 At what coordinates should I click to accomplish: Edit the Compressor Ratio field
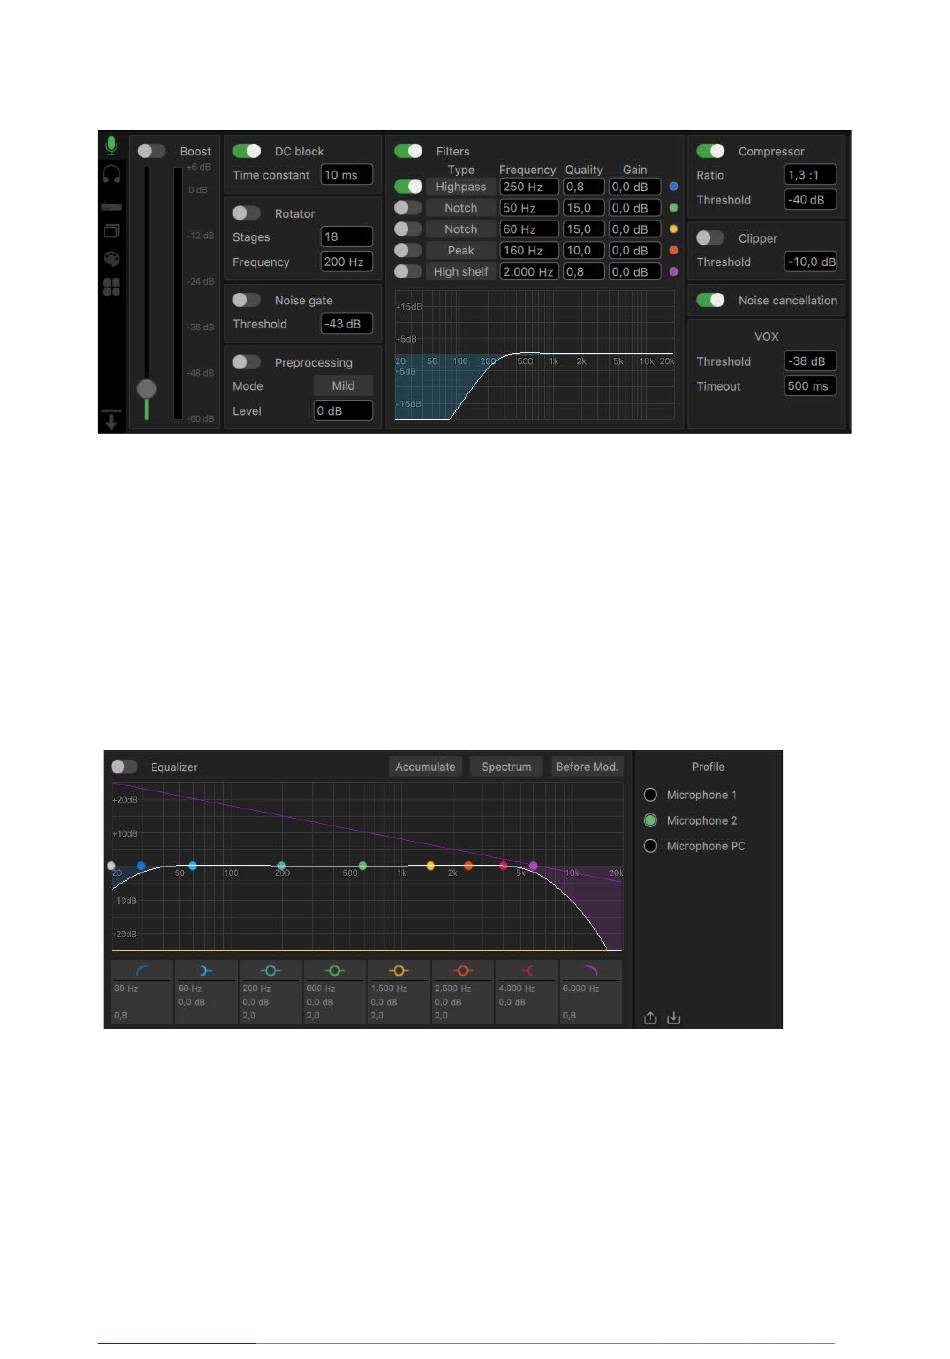pos(810,175)
